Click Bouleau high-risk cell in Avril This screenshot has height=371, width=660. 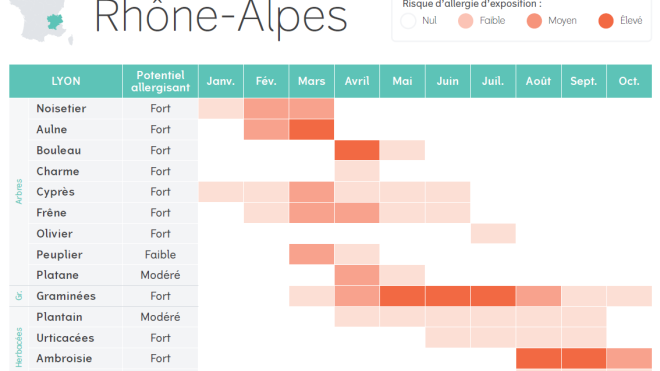pos(357,150)
